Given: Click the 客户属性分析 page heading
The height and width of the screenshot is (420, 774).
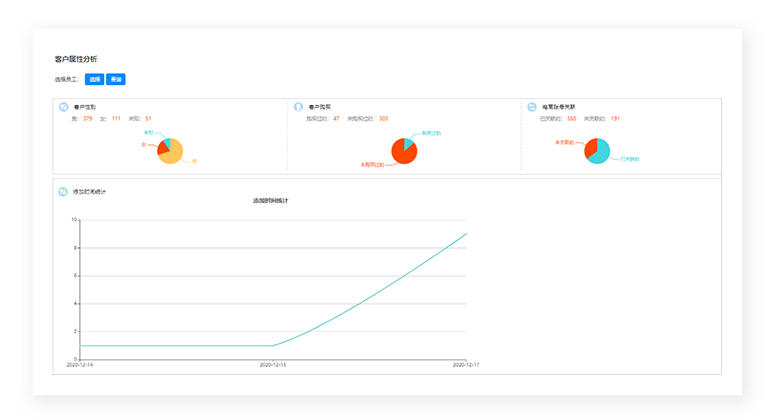Looking at the screenshot, I should 76,60.
